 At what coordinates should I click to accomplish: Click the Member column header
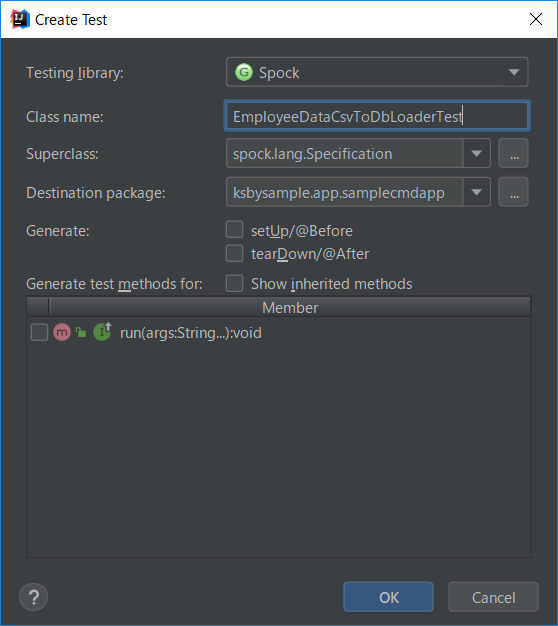click(x=290, y=307)
